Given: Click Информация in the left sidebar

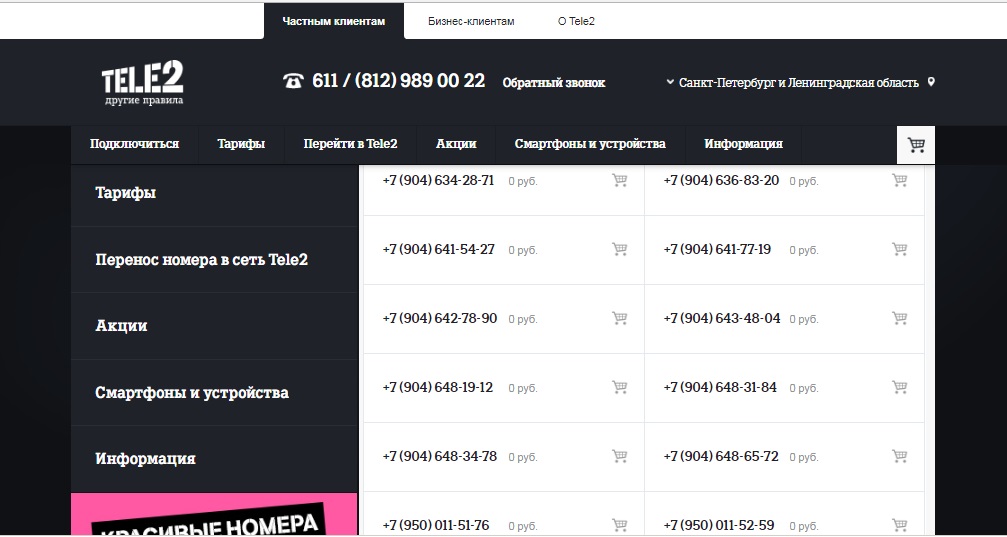Looking at the screenshot, I should (x=145, y=459).
